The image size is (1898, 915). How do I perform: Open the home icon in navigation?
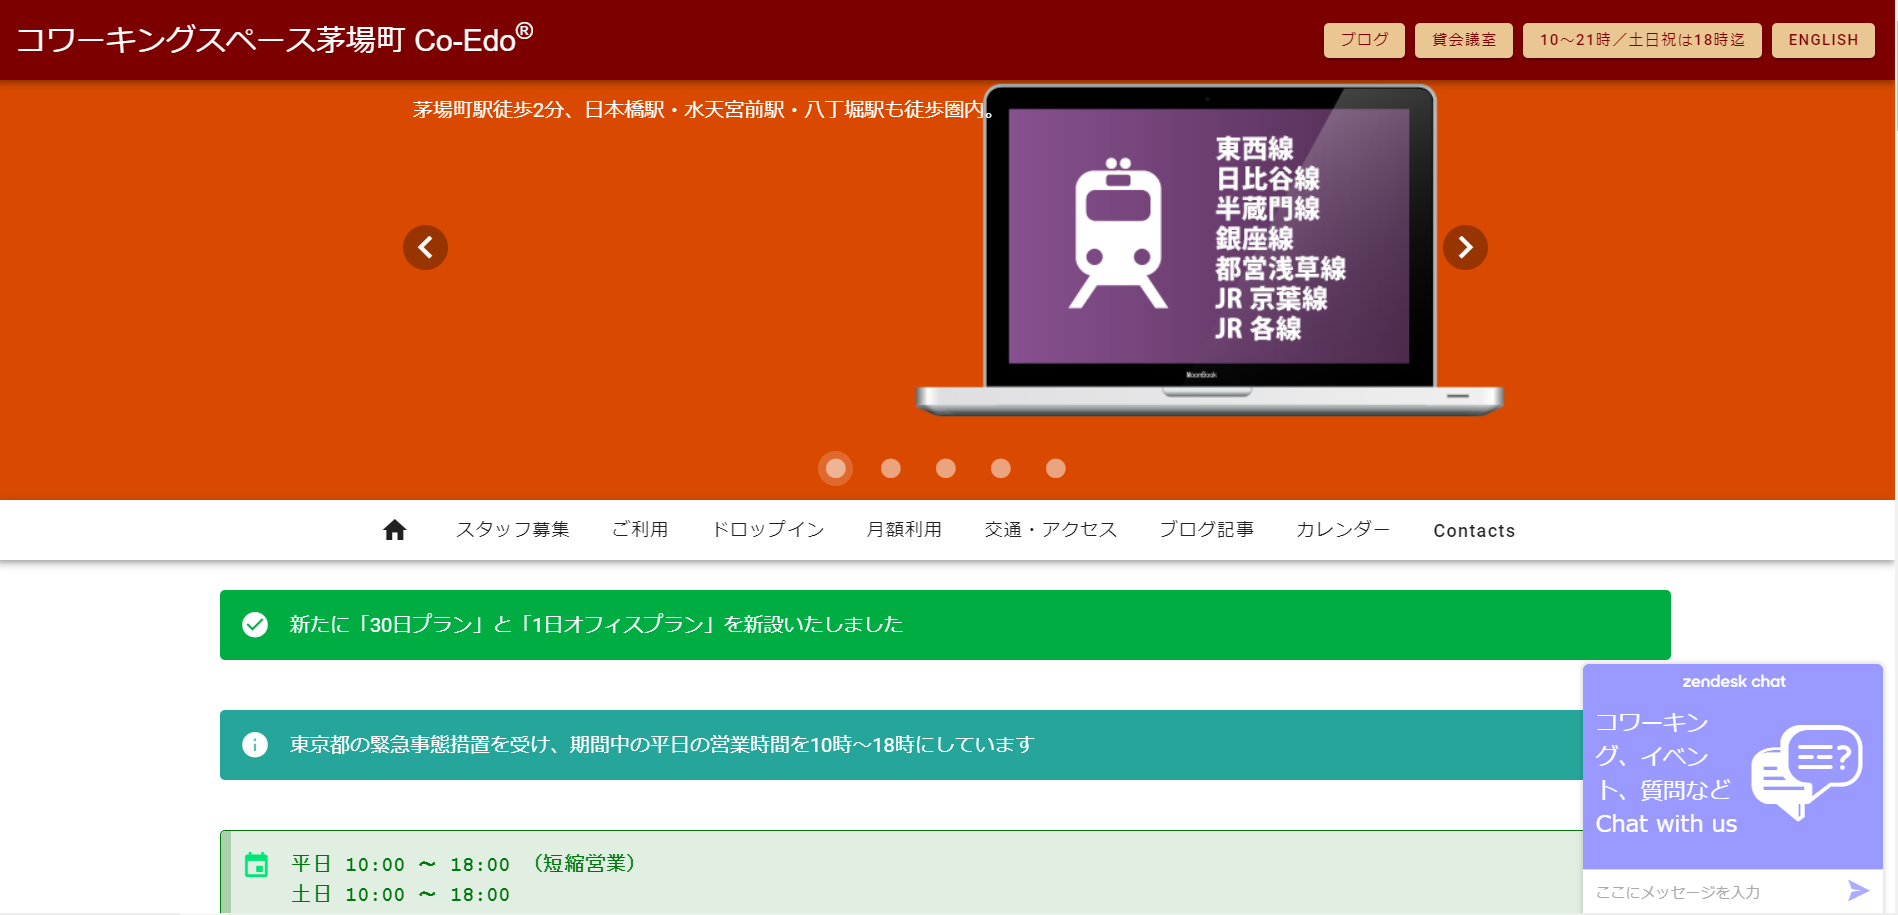[x=395, y=530]
